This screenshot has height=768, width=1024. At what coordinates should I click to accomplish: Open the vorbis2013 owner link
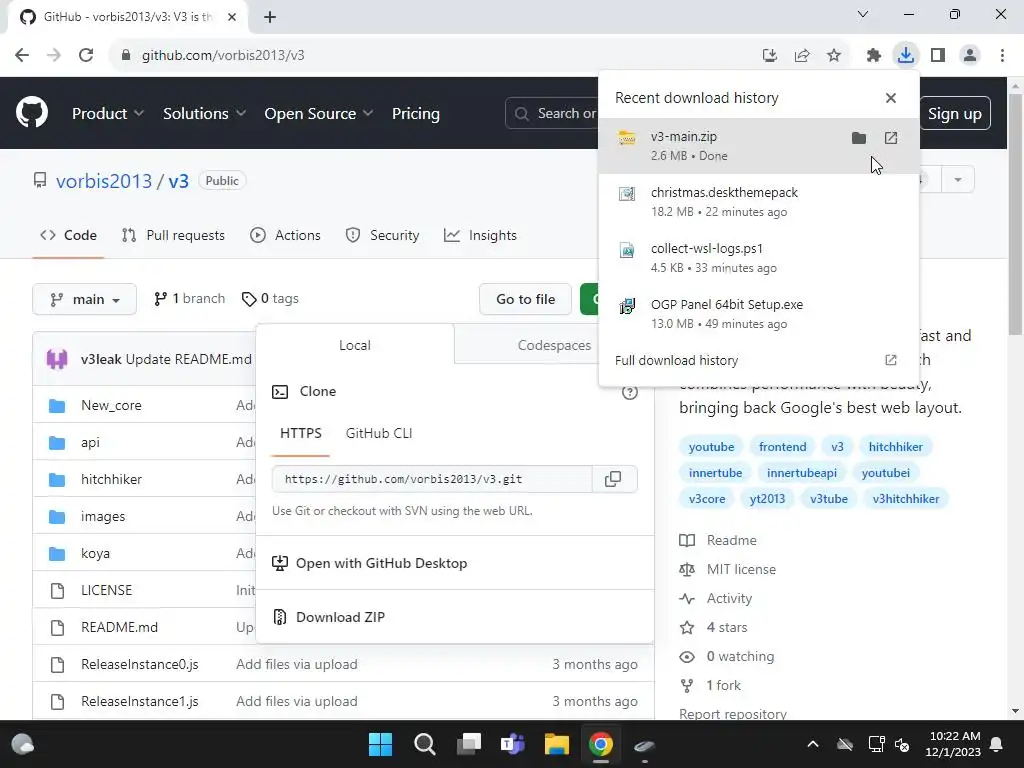point(104,181)
